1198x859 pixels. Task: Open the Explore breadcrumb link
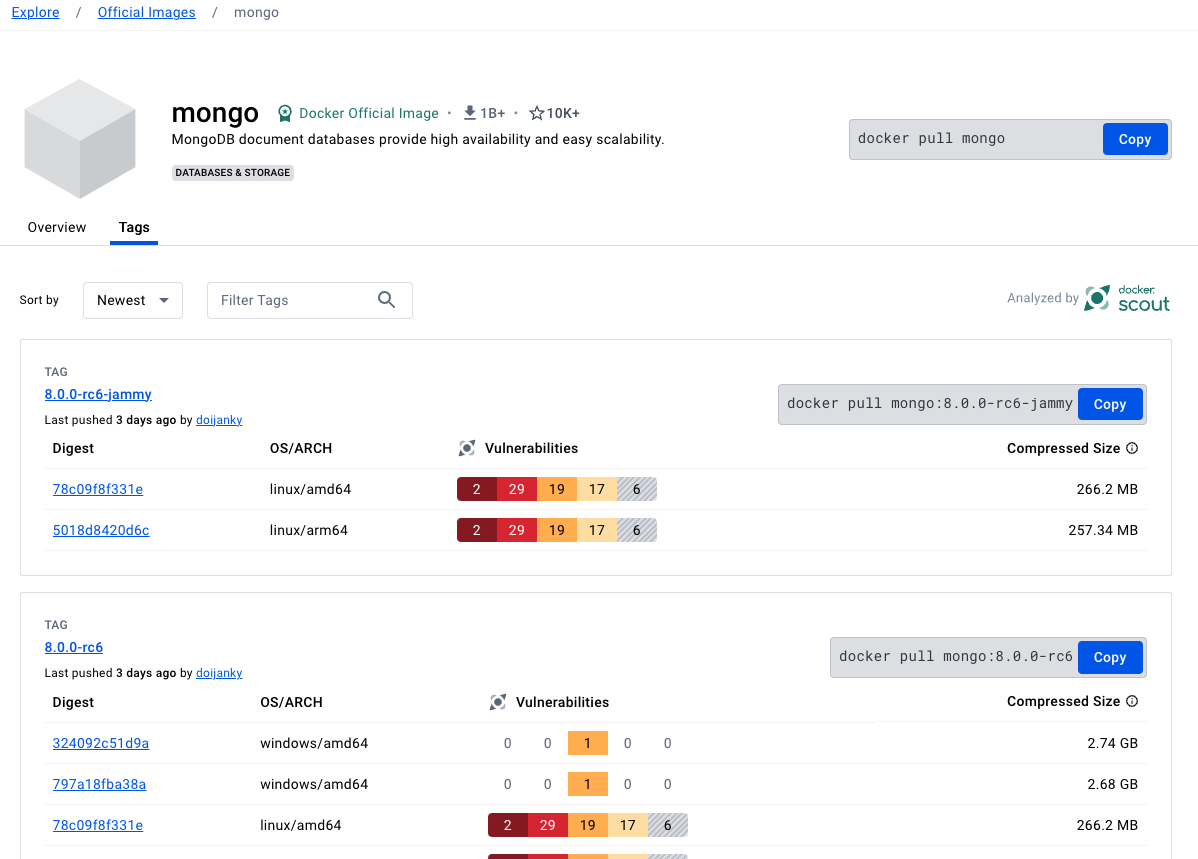pos(35,12)
